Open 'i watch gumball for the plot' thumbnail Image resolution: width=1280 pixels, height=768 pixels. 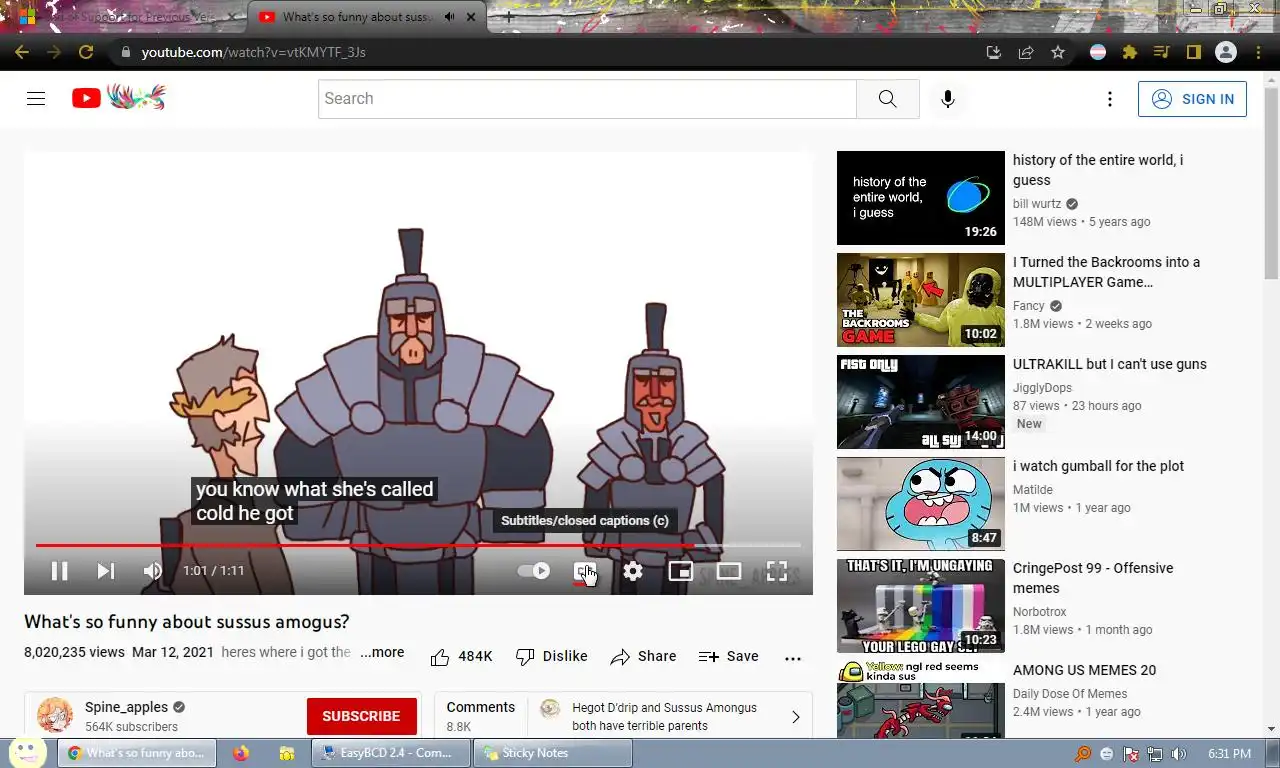[x=920, y=504]
